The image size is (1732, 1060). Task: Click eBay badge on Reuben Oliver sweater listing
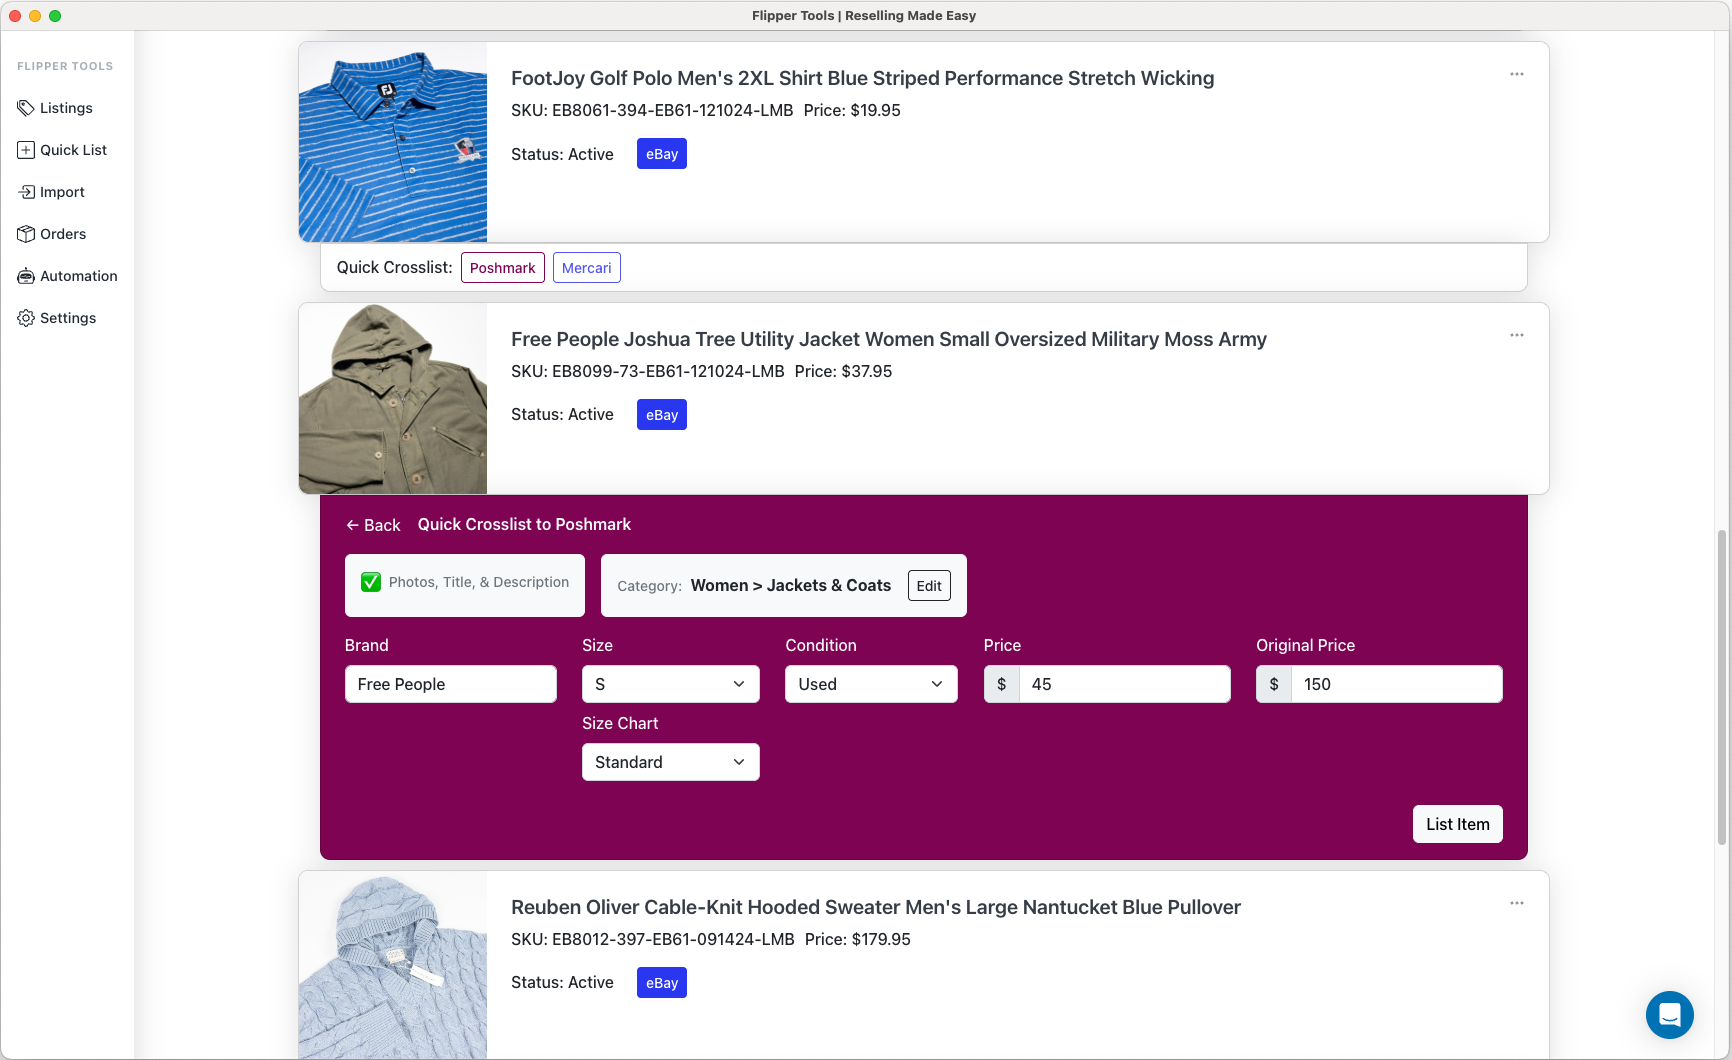[662, 983]
